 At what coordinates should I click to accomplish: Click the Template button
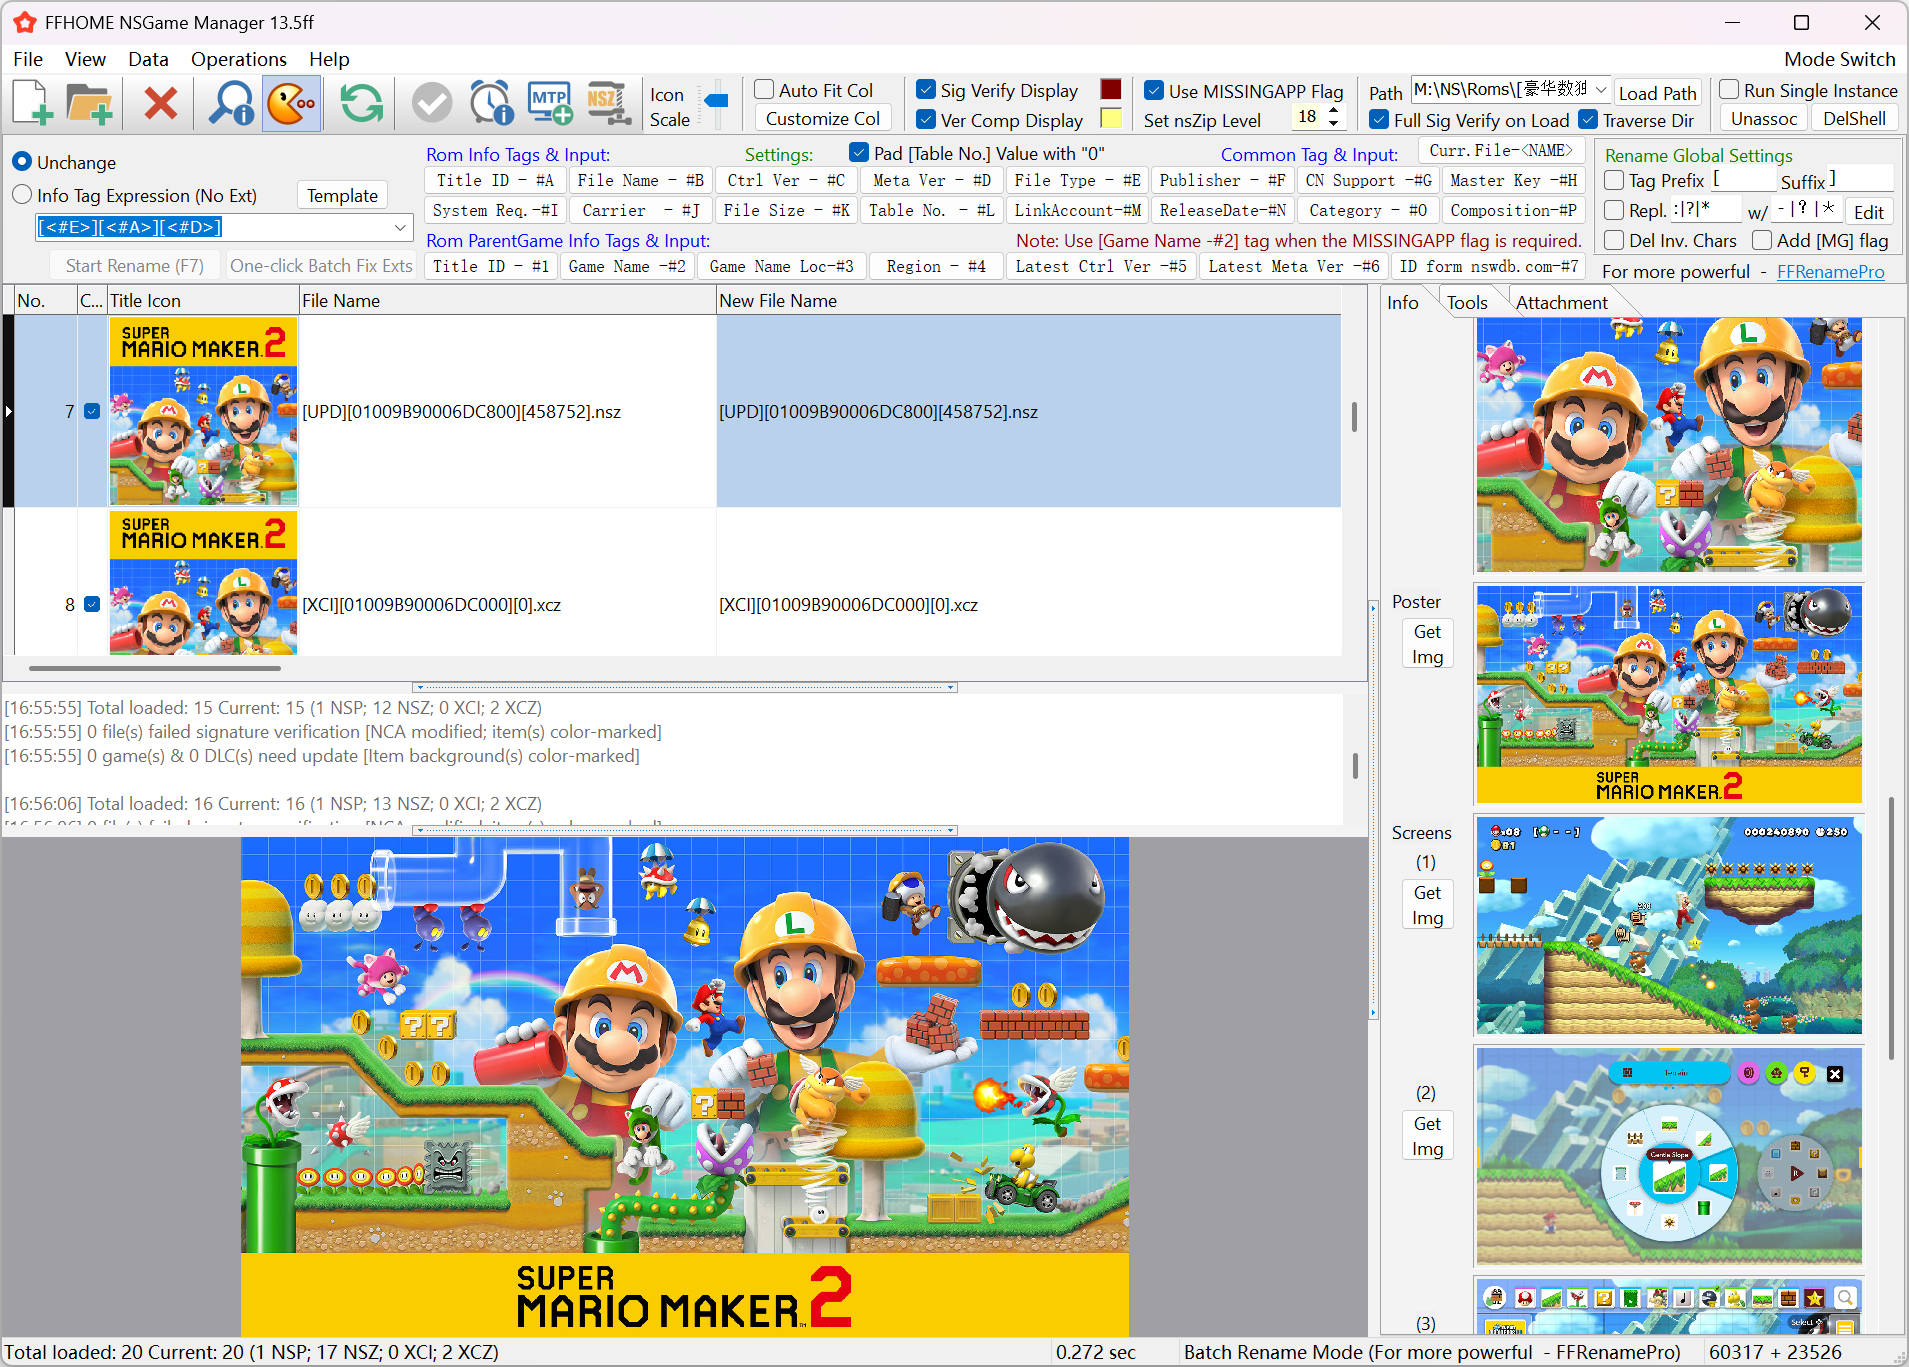[342, 195]
